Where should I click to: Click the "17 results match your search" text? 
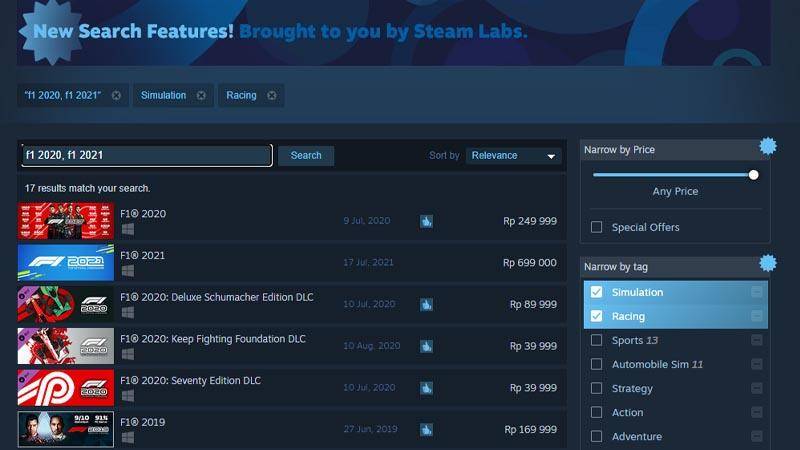[87, 188]
